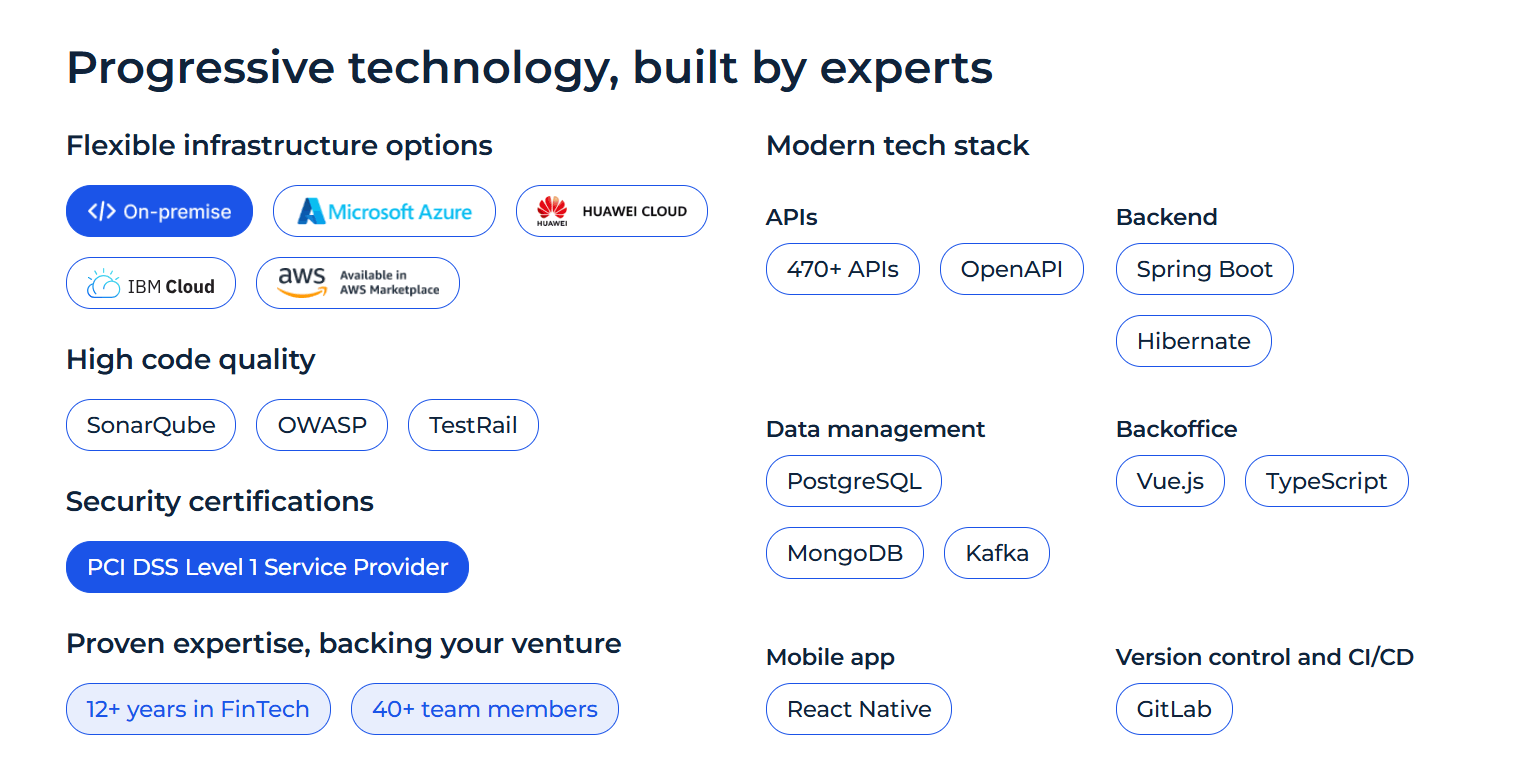Click PCI DSS Level 1 Service Provider

click(267, 567)
